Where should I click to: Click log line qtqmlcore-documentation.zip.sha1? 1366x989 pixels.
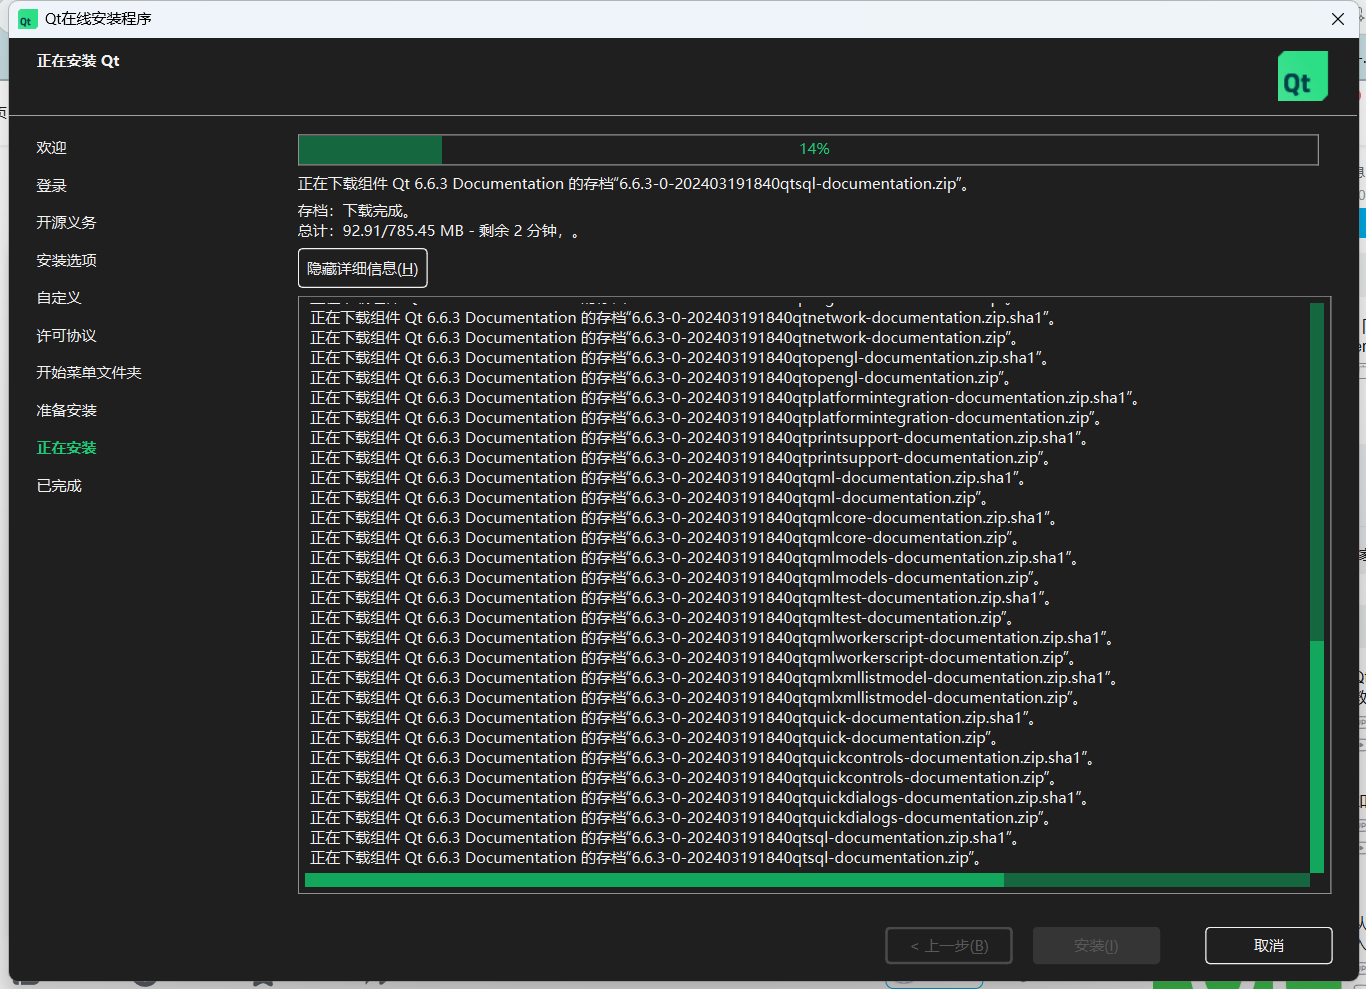[684, 518]
